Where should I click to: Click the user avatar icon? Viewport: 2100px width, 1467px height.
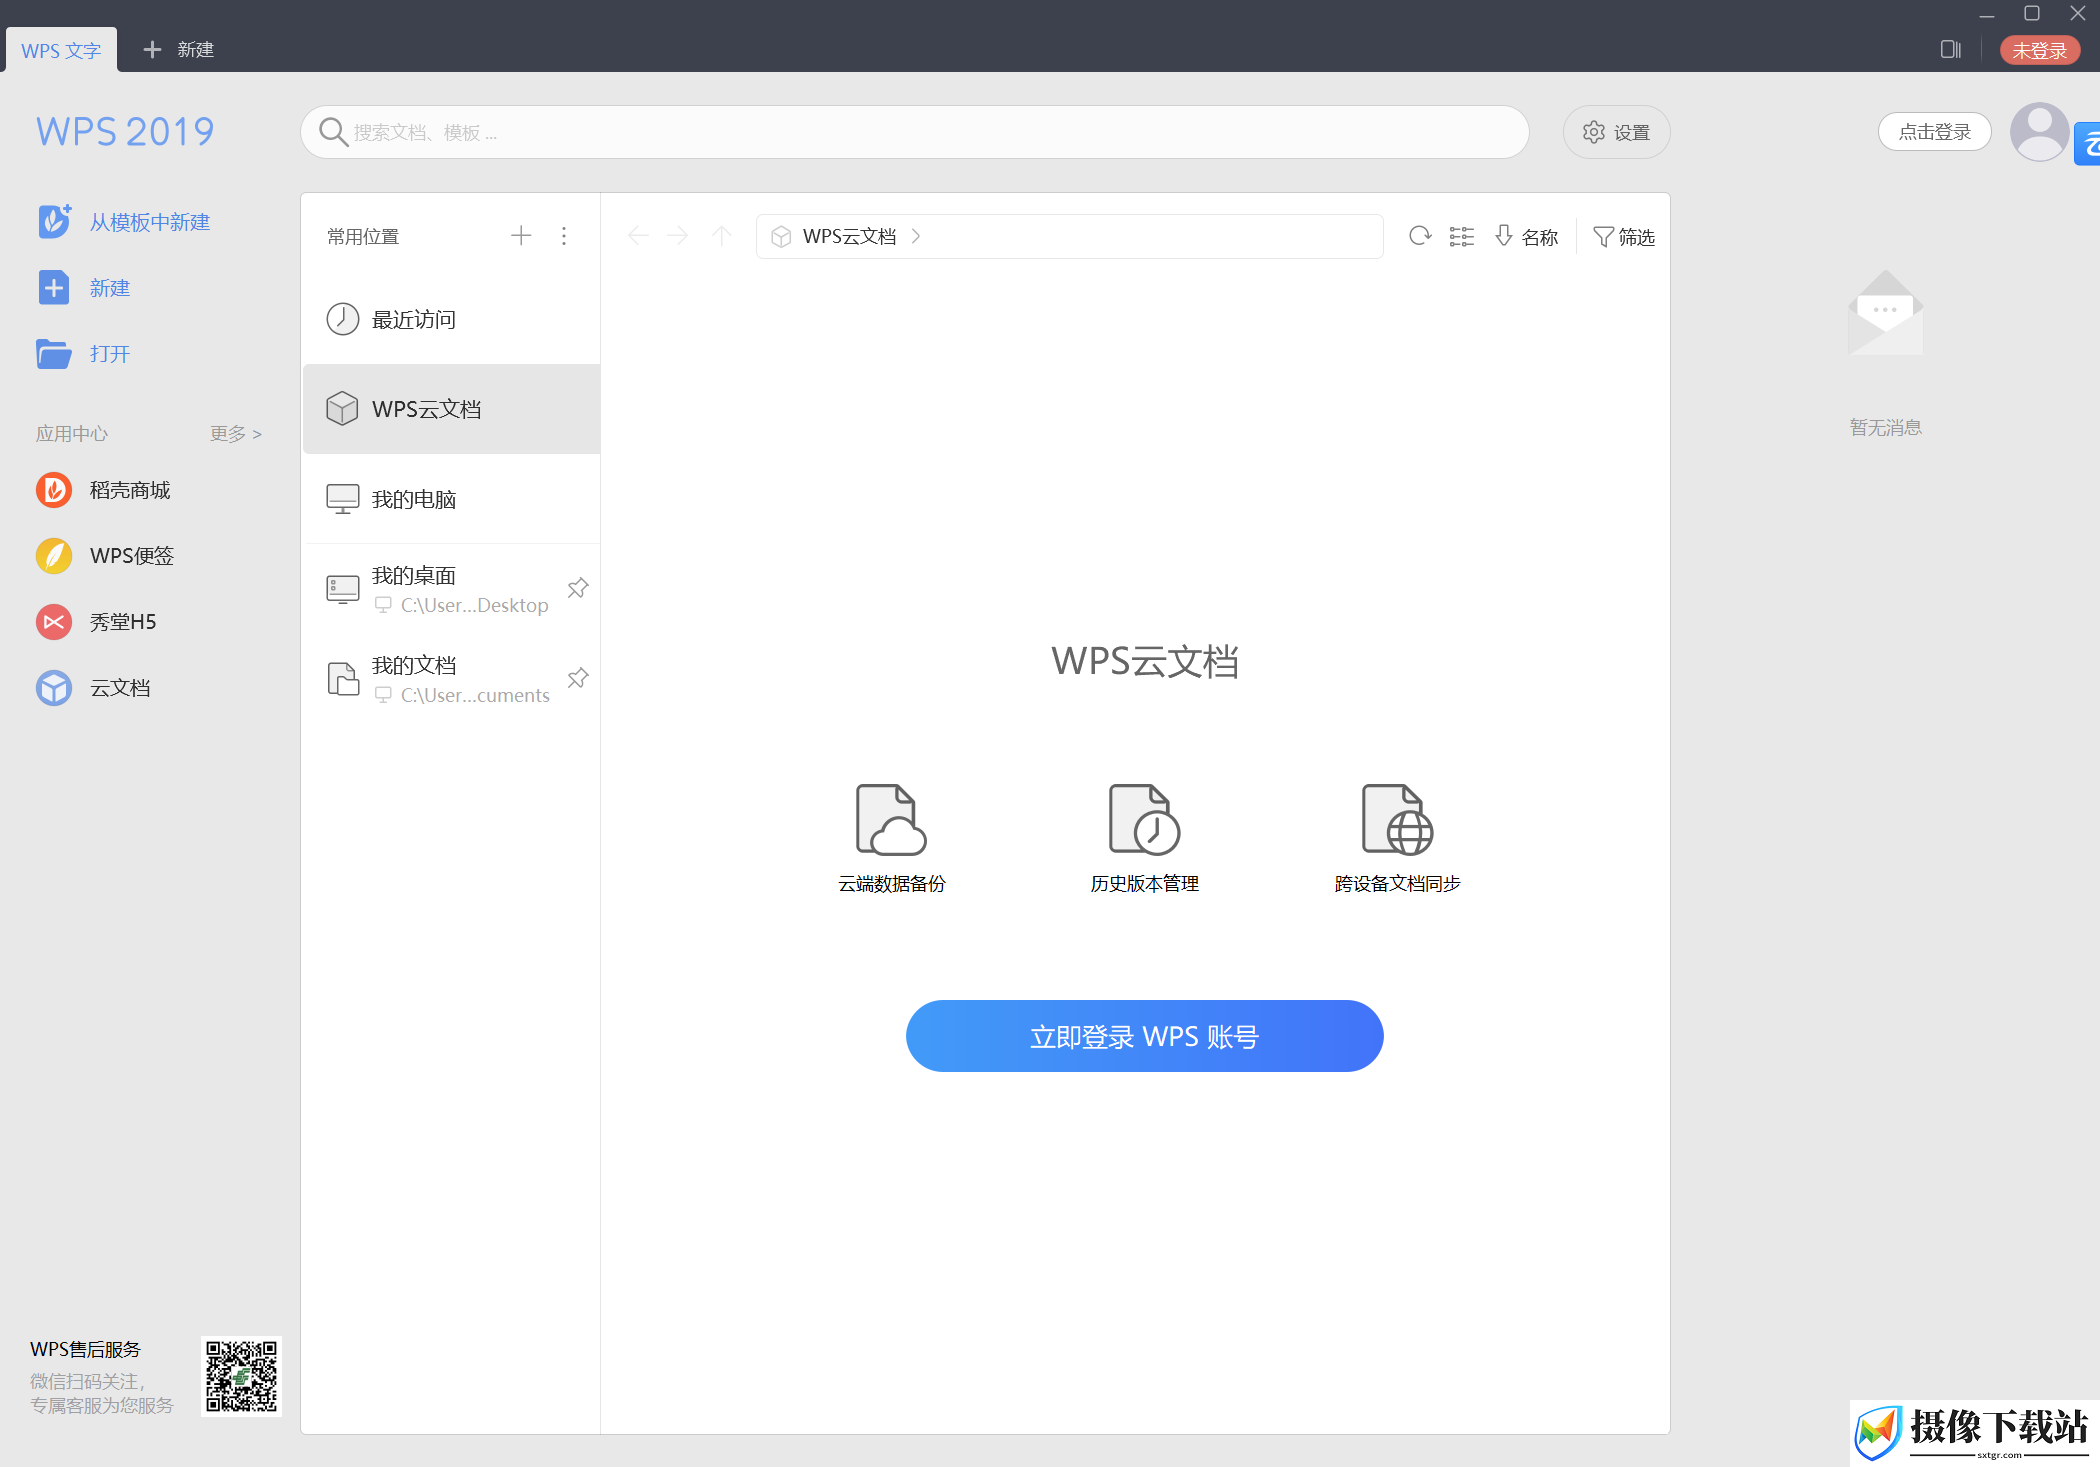pyautogui.click(x=2039, y=132)
